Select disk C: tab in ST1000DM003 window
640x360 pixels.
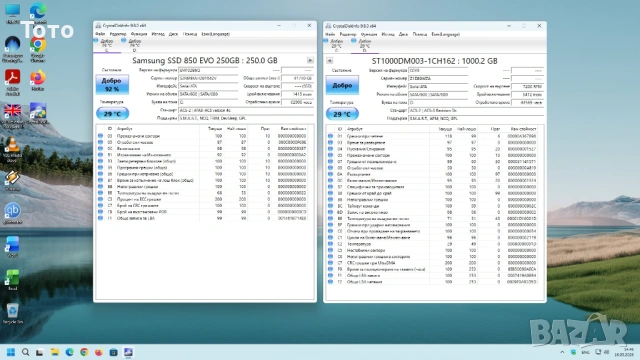coord(336,45)
